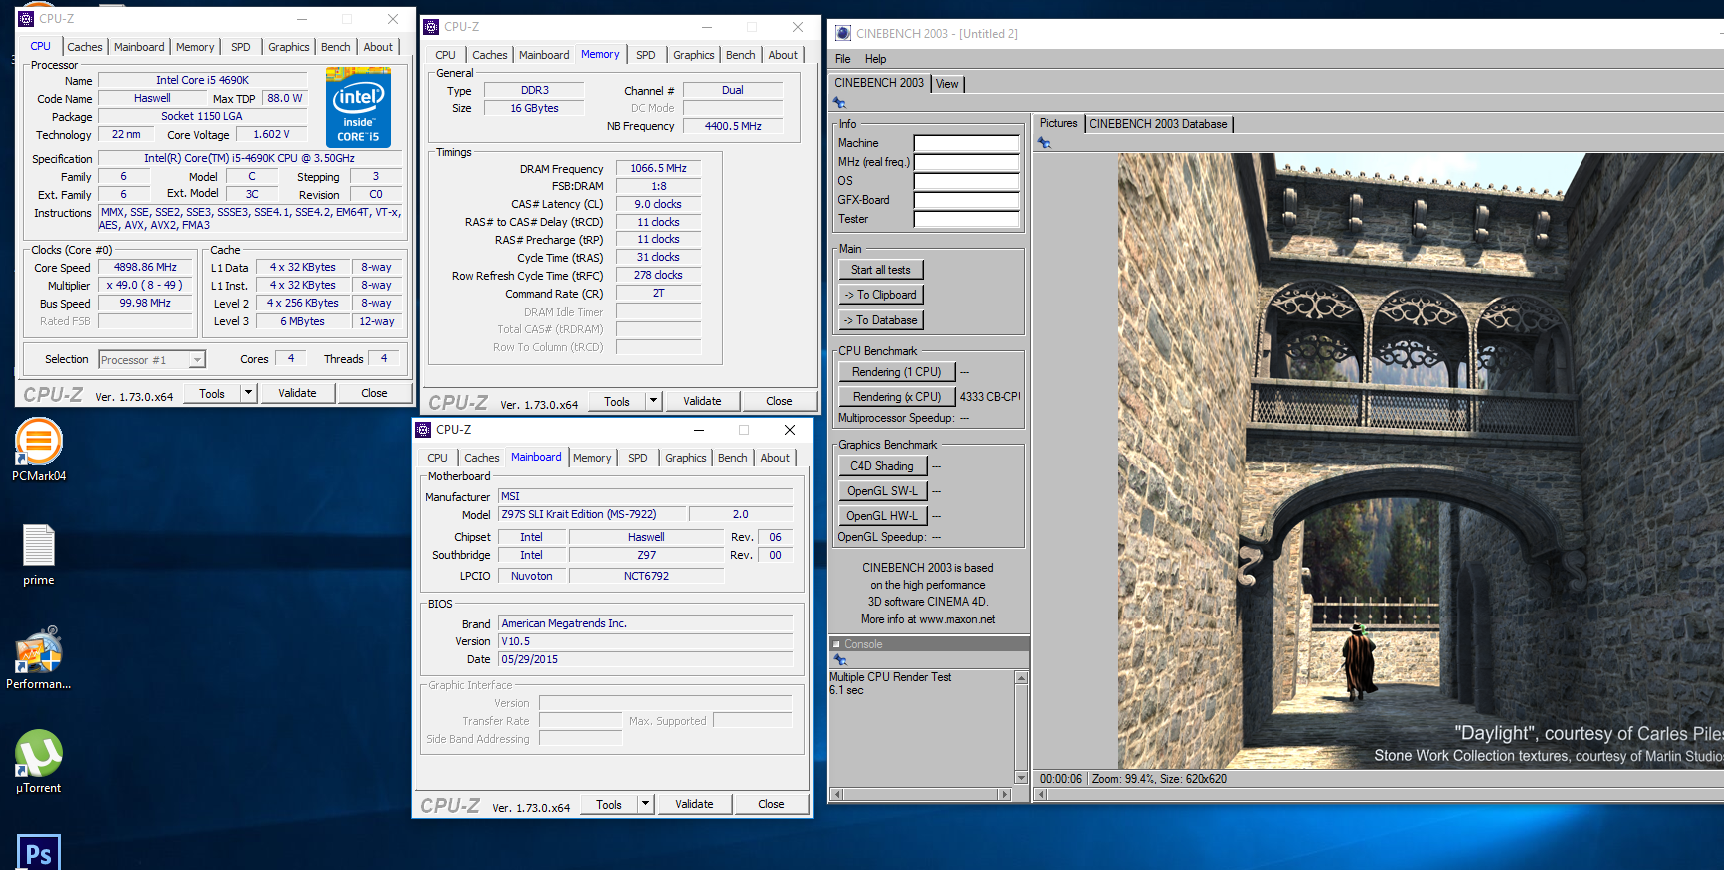Click Validate in CPU window
The image size is (1724, 870).
pyautogui.click(x=297, y=393)
